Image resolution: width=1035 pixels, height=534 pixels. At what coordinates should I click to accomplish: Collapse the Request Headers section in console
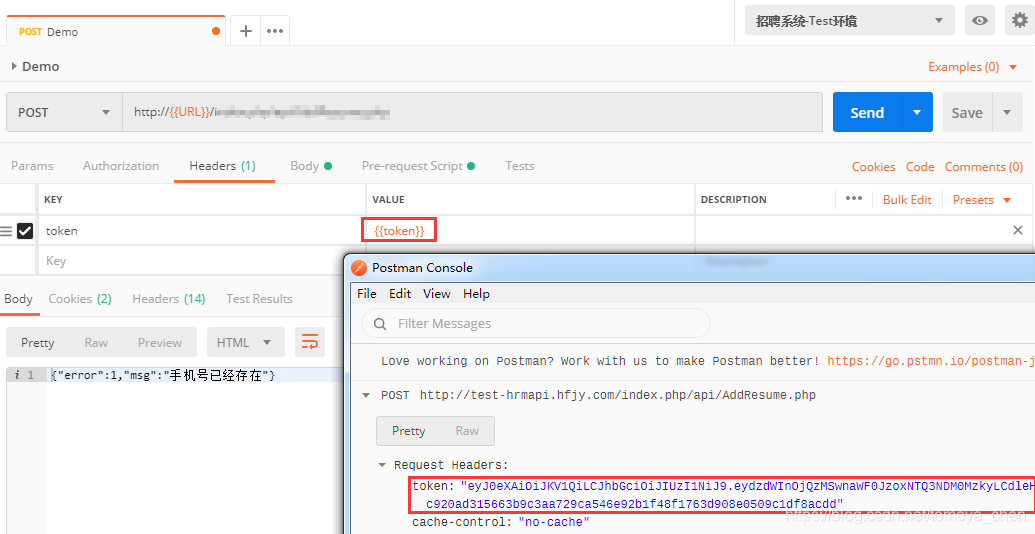[x=382, y=465]
